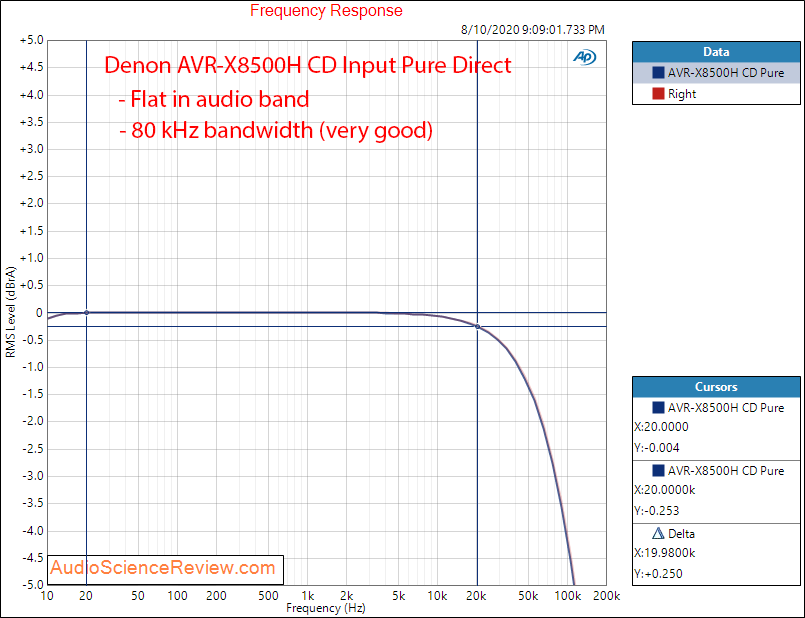805x618 pixels.
Task: Click the 500 tick label on the frequency axis
Action: pos(268,596)
